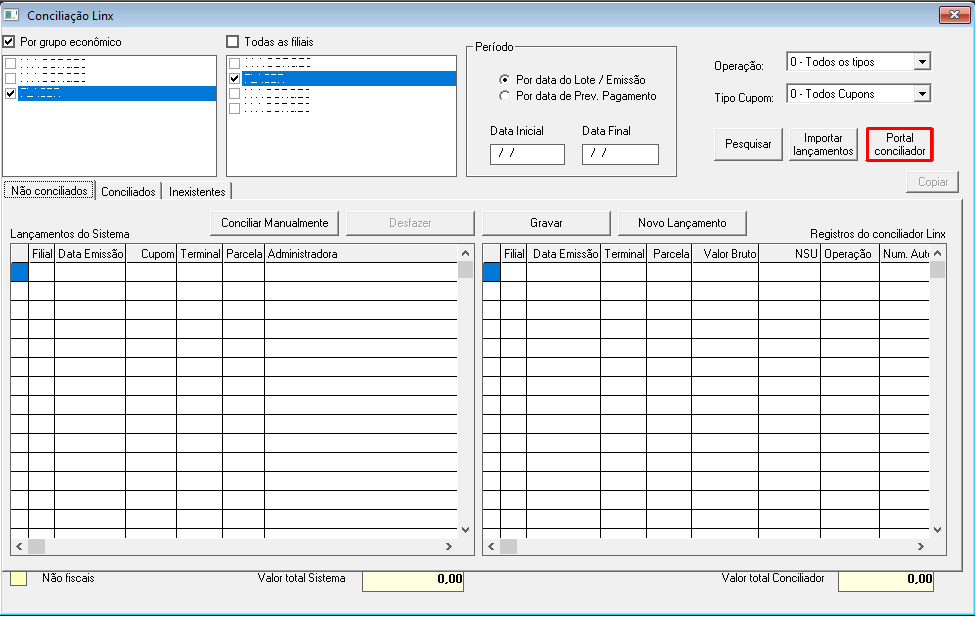Screen dimensions: 976x617
Task: Uncheck the highlighted filial checkbox
Action: coord(235,78)
